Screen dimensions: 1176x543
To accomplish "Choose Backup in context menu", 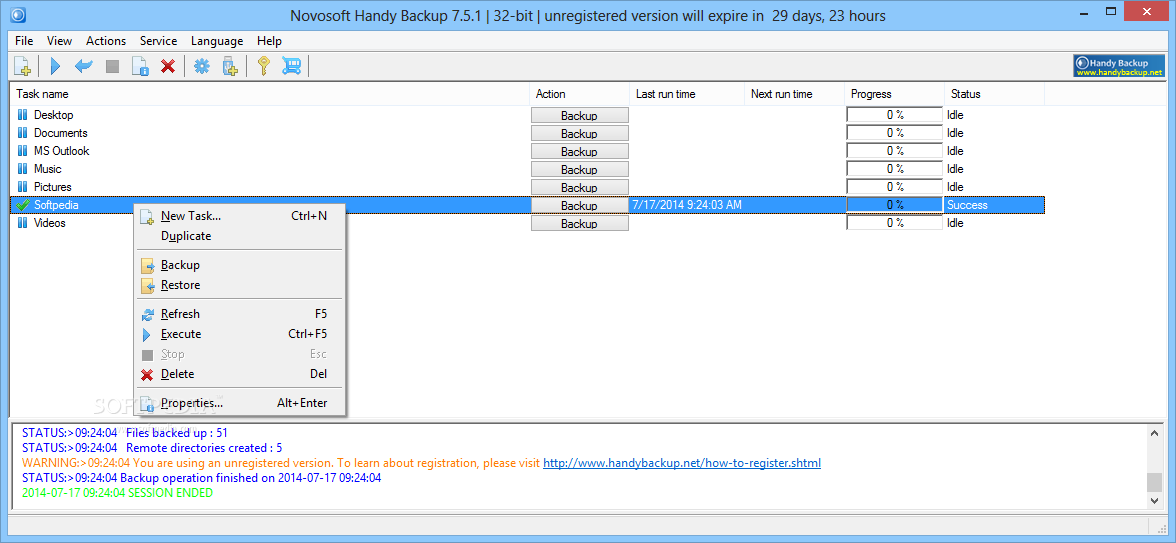I will (x=239, y=266).
